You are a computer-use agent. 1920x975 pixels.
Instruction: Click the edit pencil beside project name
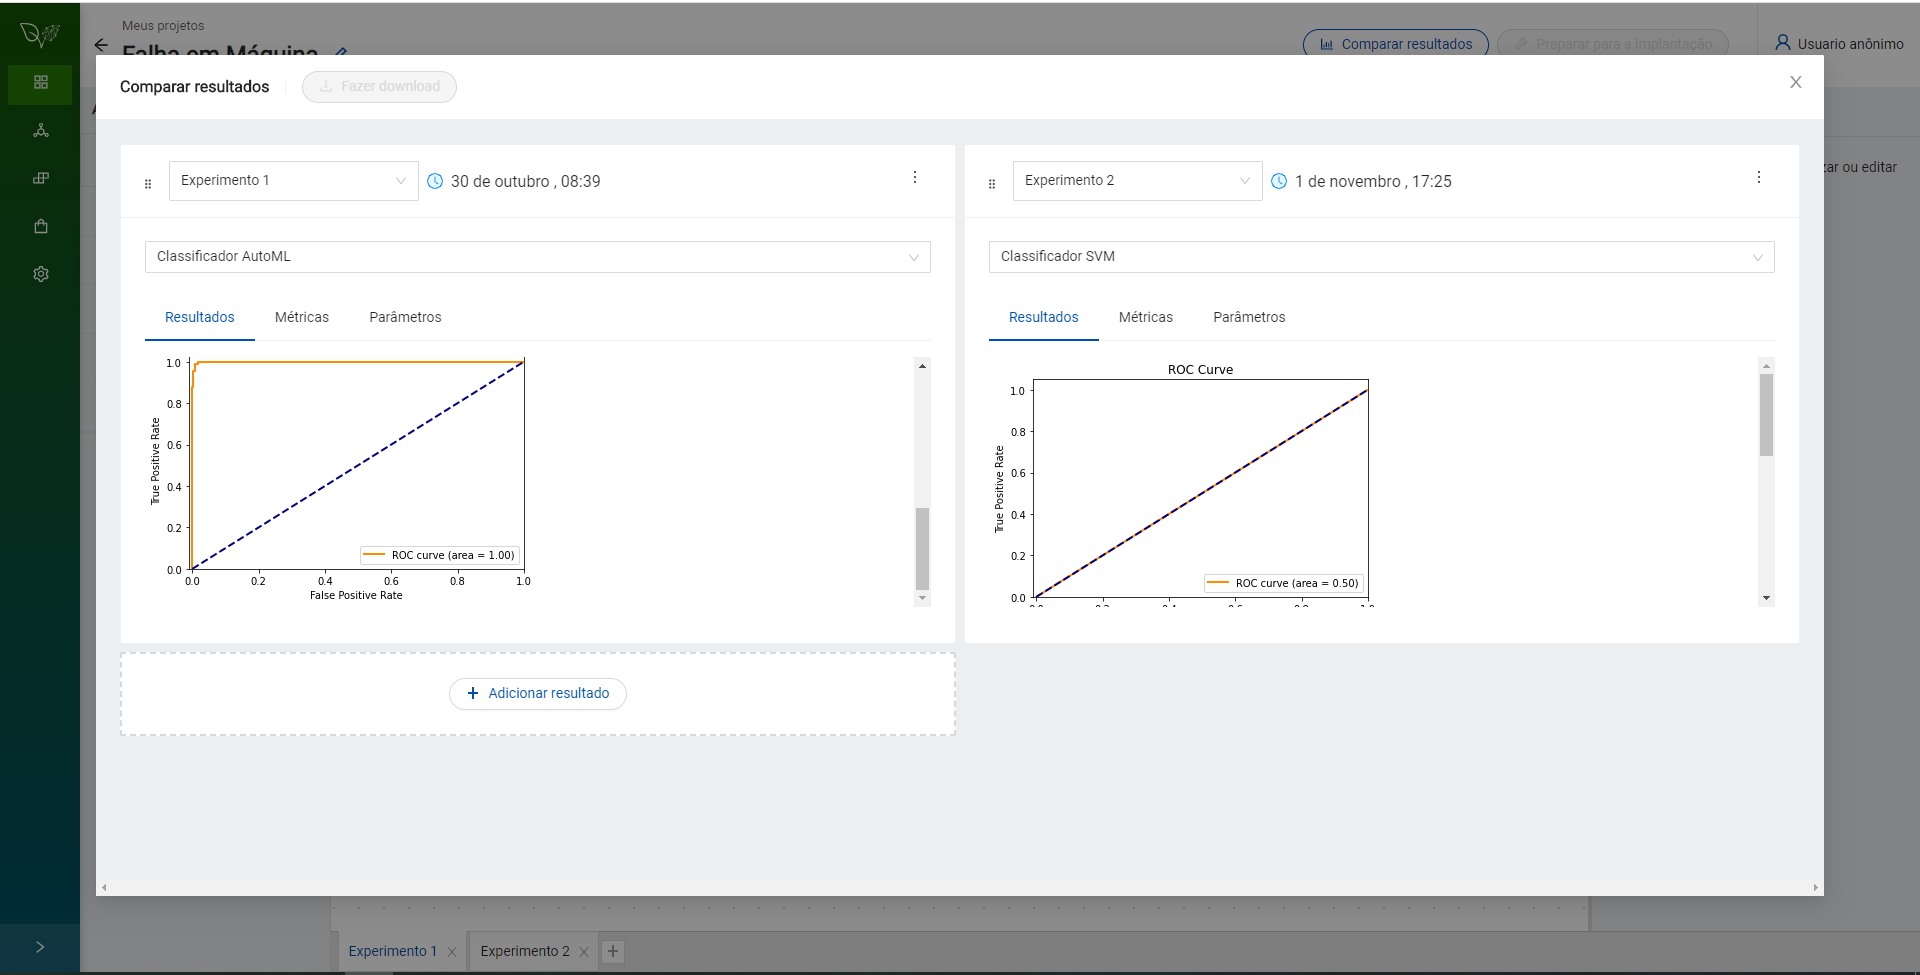click(340, 51)
